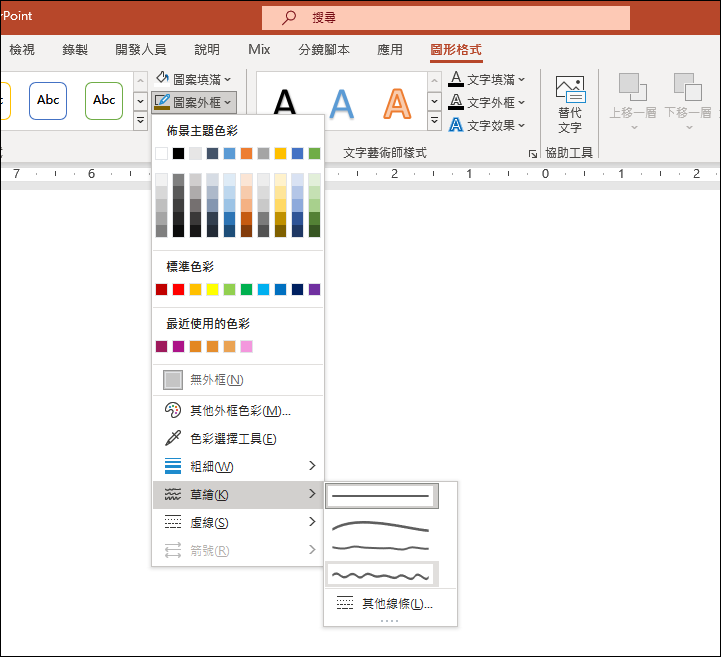This screenshot has height=657, width=721.
Task: Click the palette icon for more outline colors
Action: pyautogui.click(x=173, y=410)
